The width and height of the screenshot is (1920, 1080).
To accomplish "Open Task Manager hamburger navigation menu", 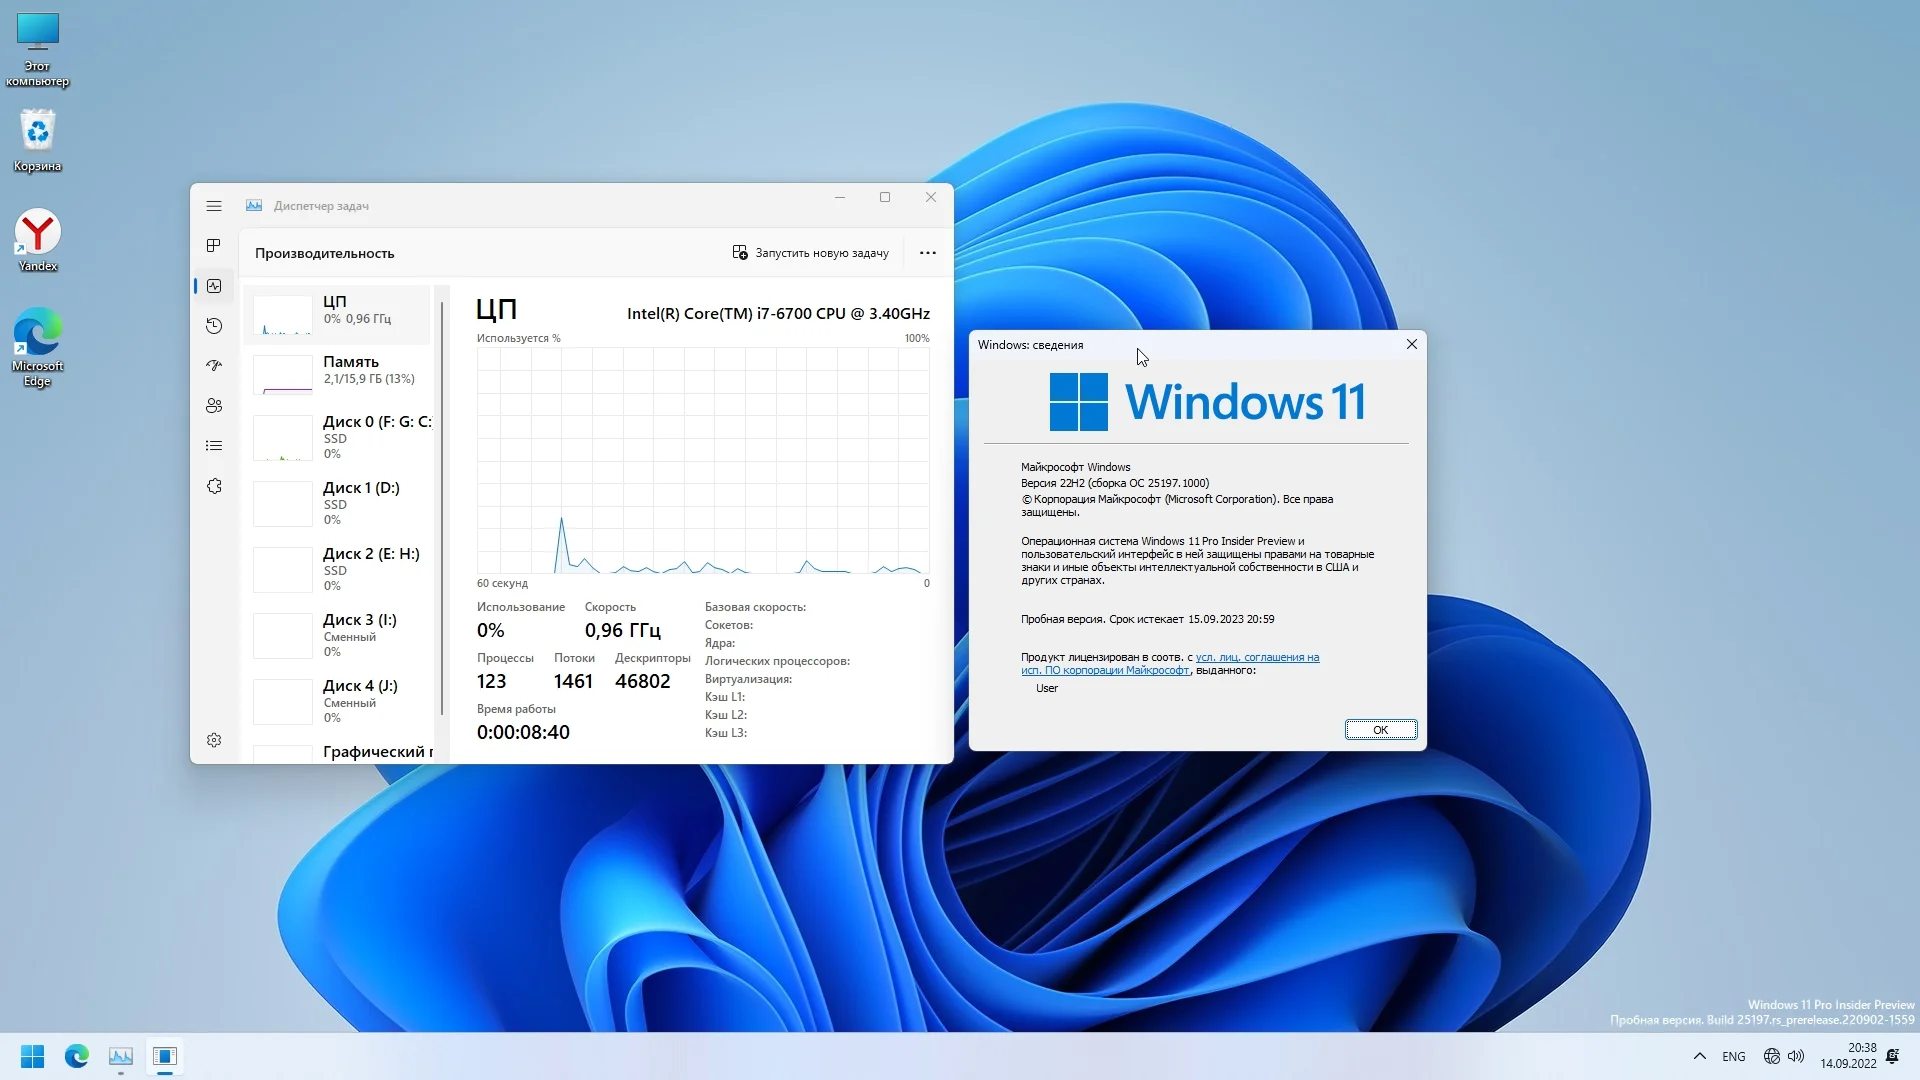I will coord(214,206).
